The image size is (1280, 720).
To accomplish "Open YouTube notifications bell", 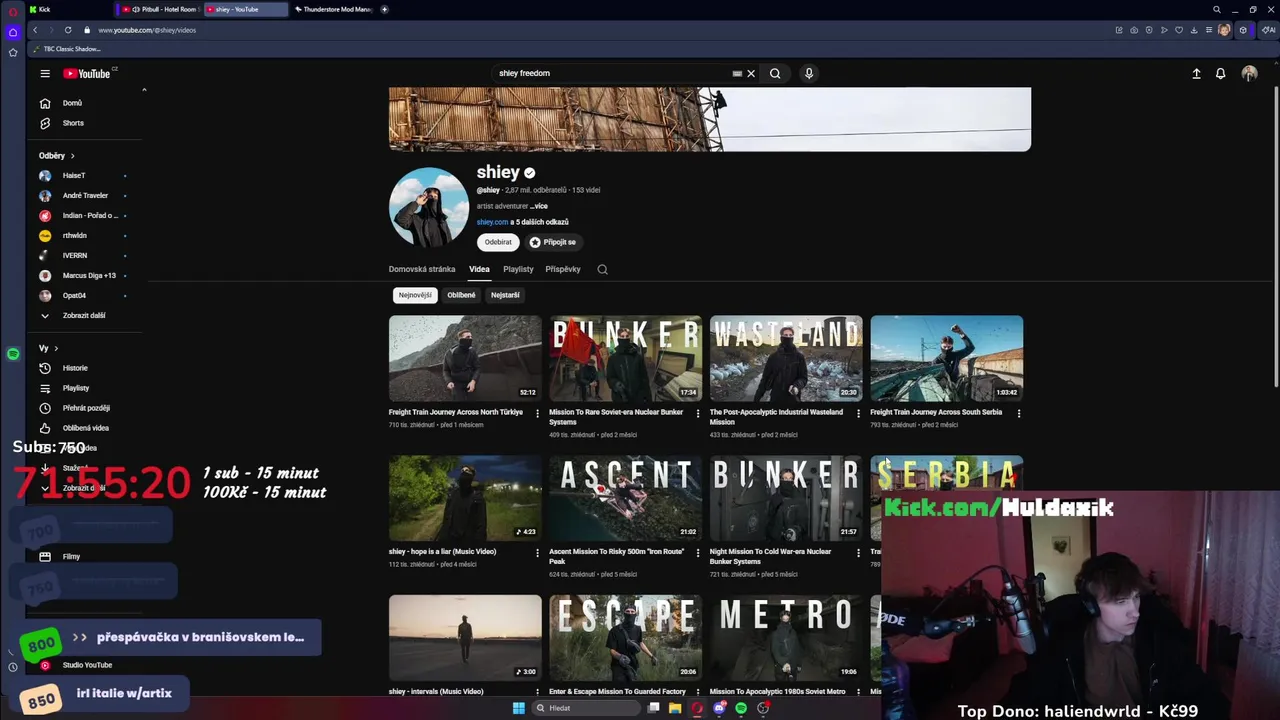I will [1220, 73].
